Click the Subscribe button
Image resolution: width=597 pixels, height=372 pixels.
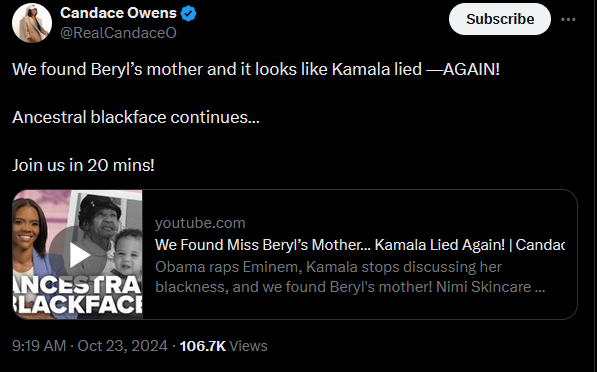point(500,19)
